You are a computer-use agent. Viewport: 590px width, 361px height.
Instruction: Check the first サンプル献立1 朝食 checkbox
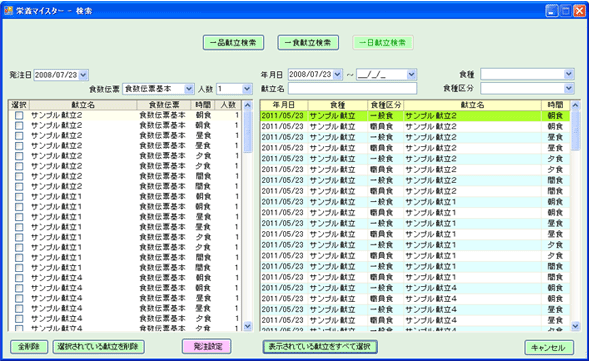click(x=19, y=197)
